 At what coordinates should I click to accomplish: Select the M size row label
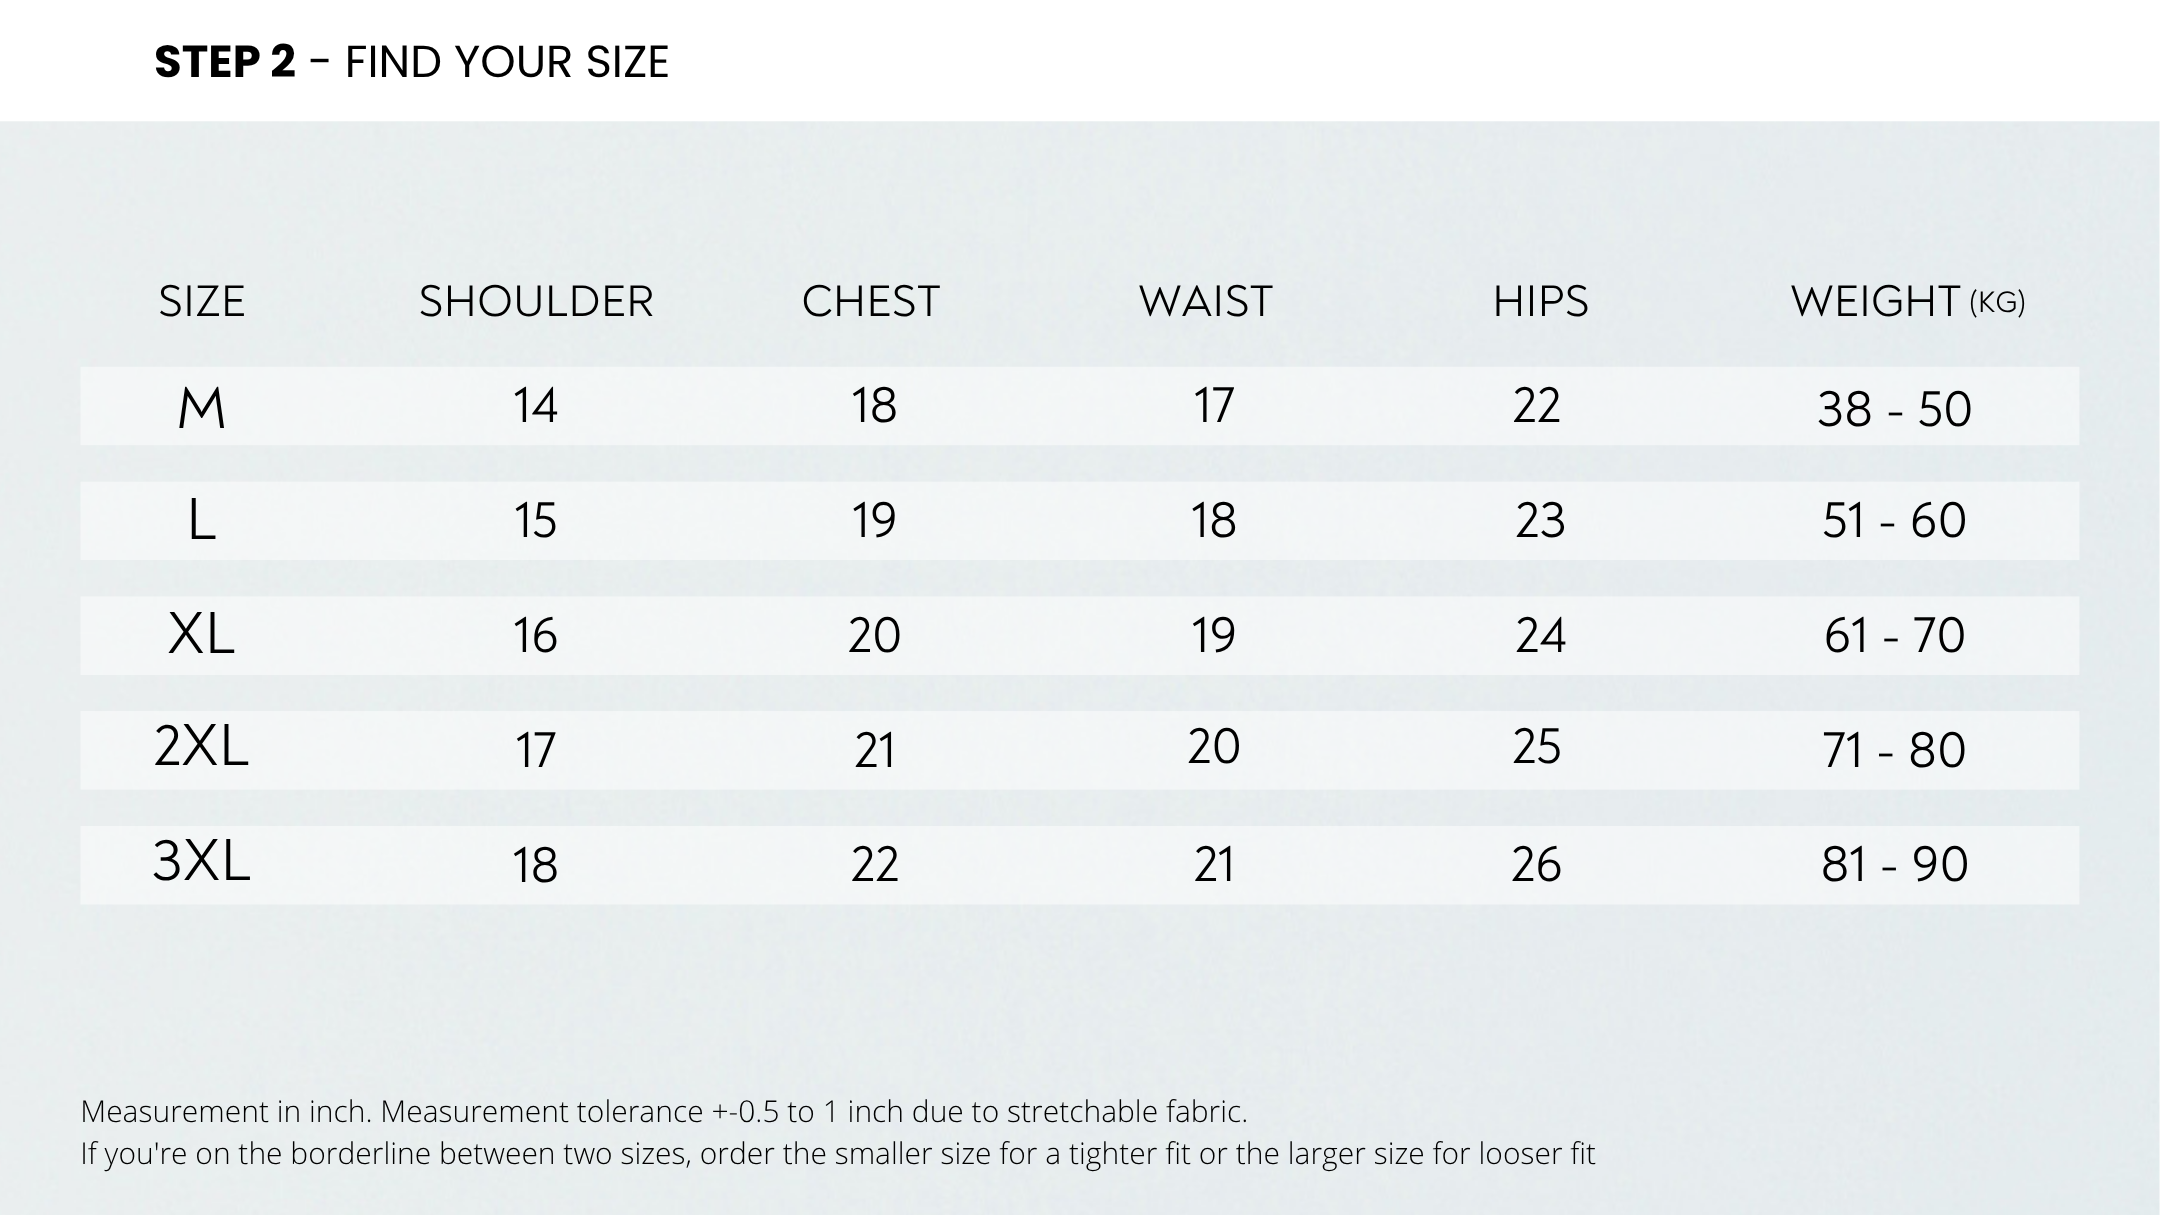pyautogui.click(x=202, y=407)
